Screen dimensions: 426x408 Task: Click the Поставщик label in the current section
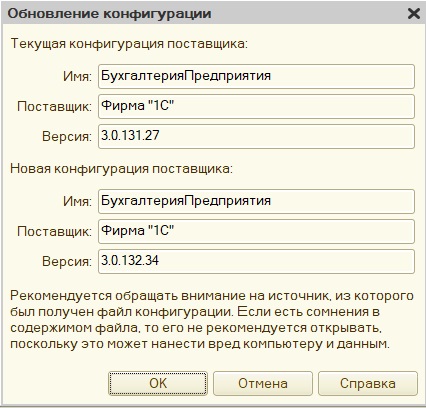54,107
